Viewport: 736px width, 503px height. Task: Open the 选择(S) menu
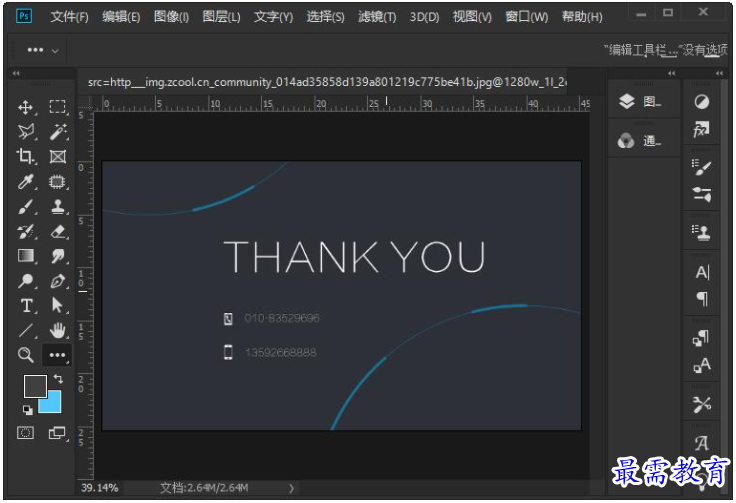click(325, 17)
